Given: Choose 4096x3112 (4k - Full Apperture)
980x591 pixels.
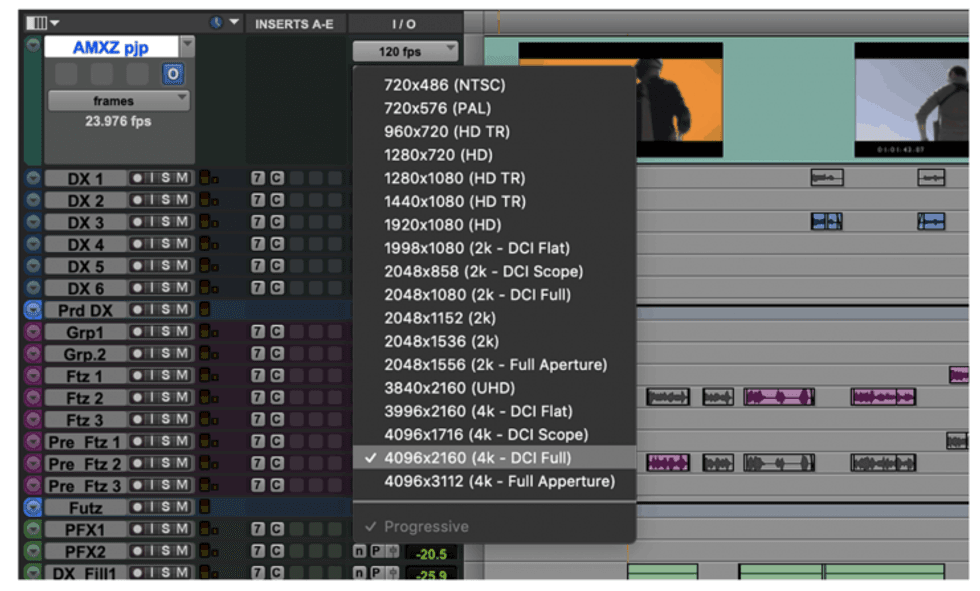Looking at the screenshot, I should coord(499,481).
